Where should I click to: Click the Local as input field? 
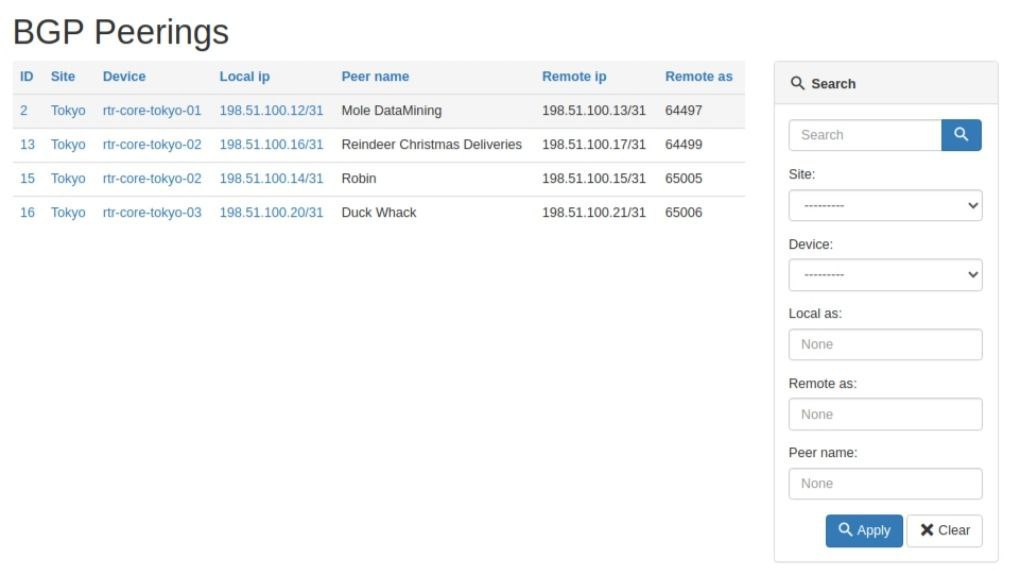click(x=885, y=345)
